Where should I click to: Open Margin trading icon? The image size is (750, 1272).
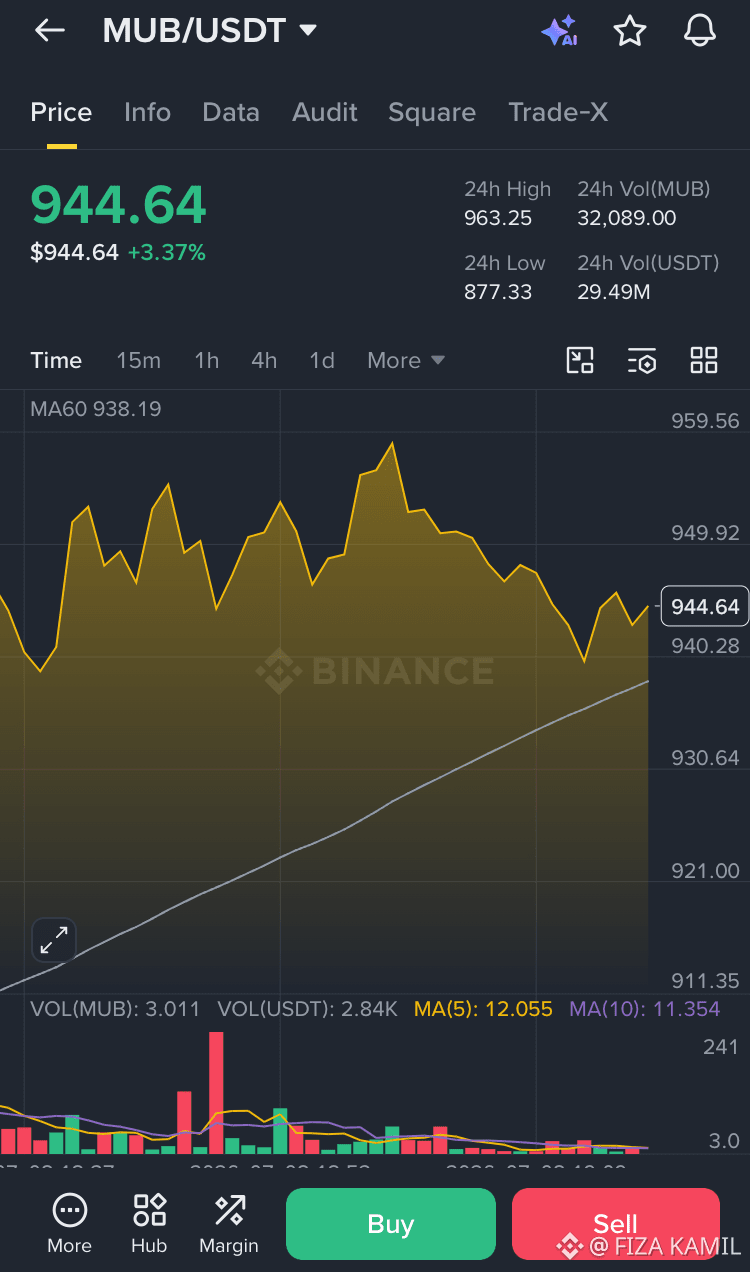click(229, 1223)
